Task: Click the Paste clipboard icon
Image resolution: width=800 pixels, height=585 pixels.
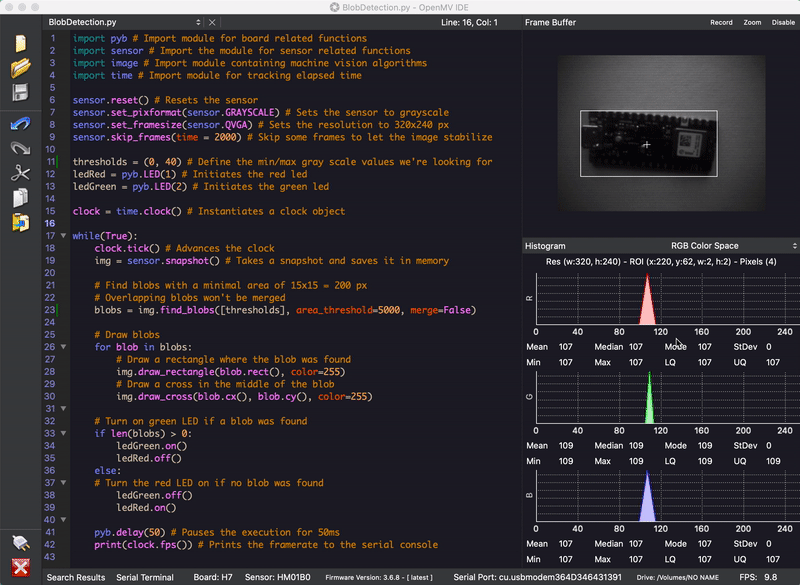Action: coord(20,222)
